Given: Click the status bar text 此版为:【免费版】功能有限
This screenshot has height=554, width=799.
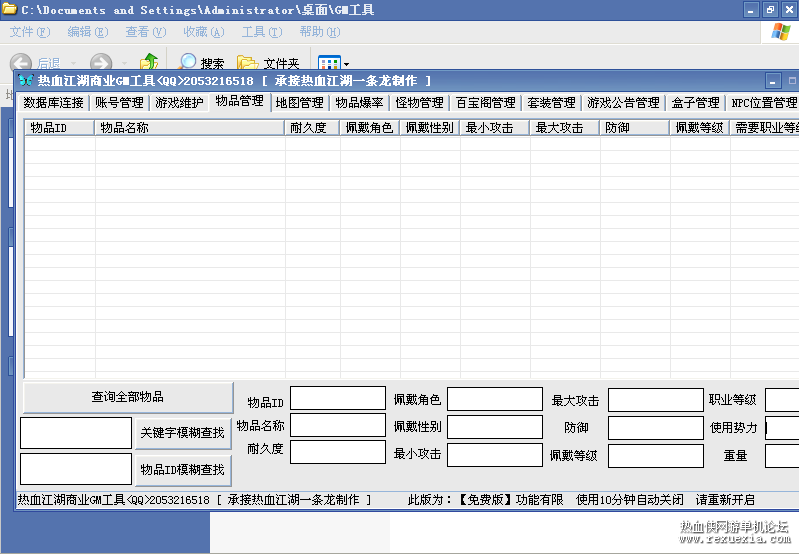Looking at the screenshot, I should [486, 500].
